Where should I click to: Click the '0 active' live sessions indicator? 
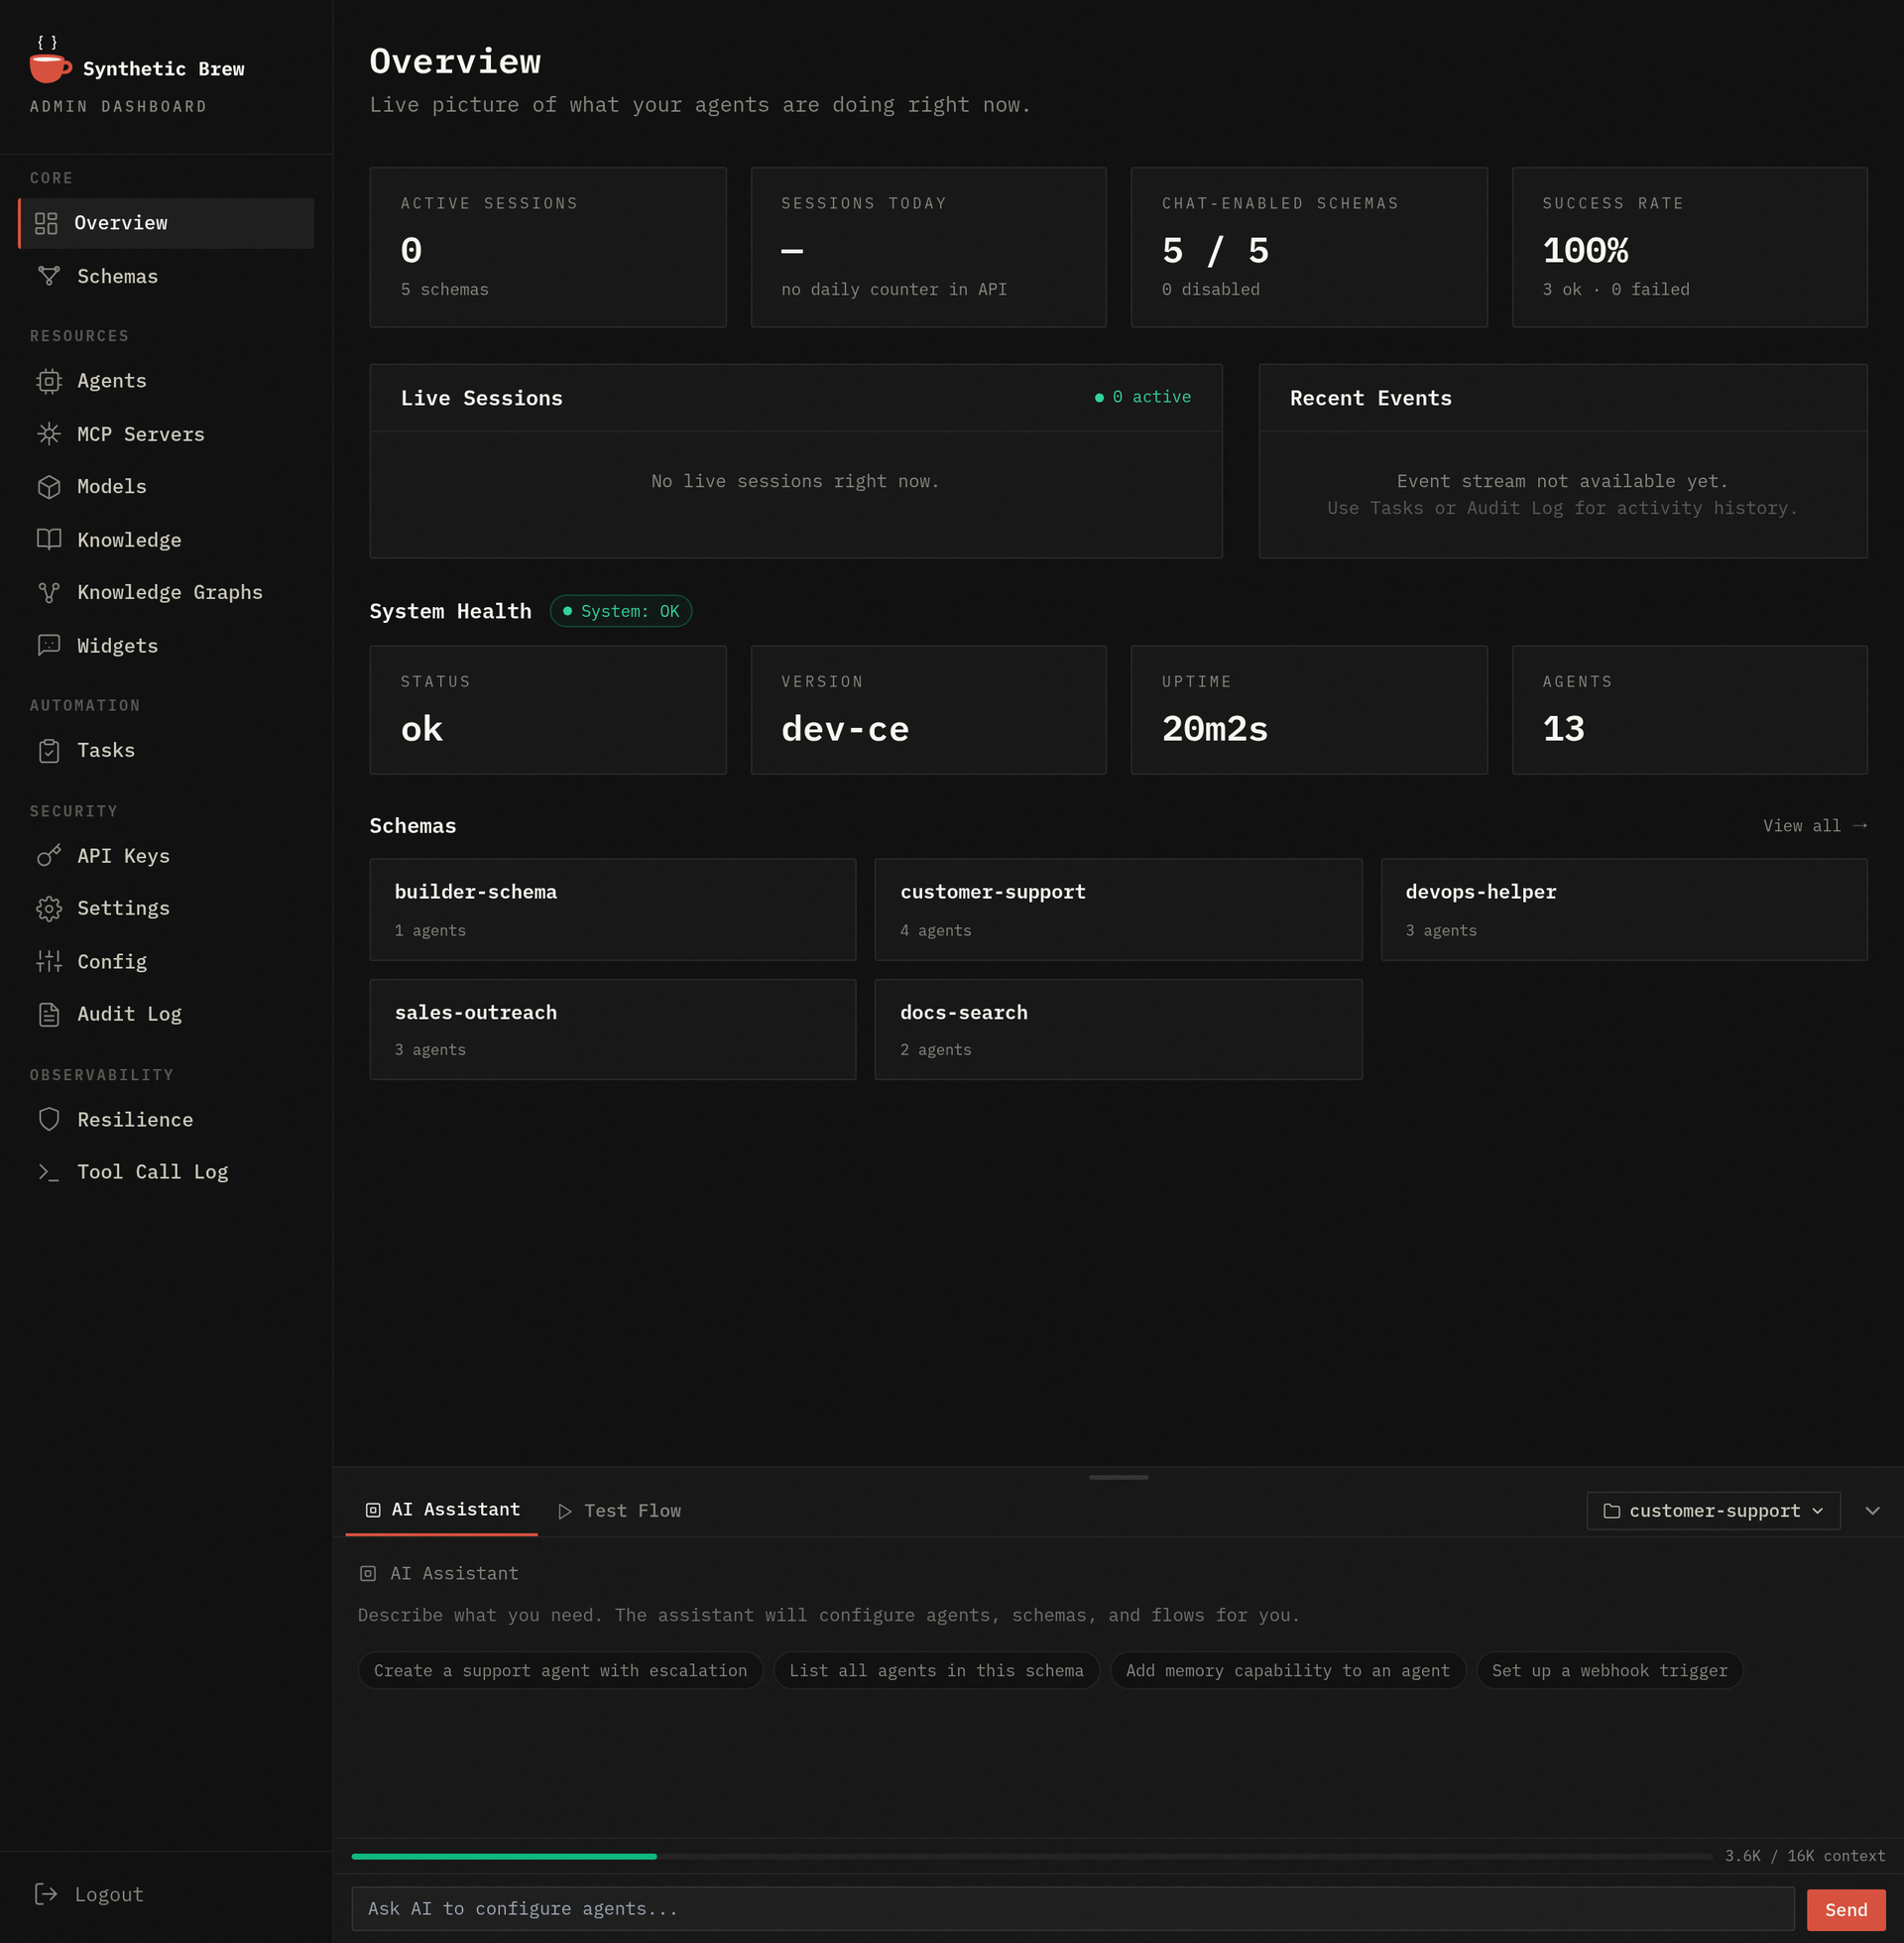pos(1142,397)
